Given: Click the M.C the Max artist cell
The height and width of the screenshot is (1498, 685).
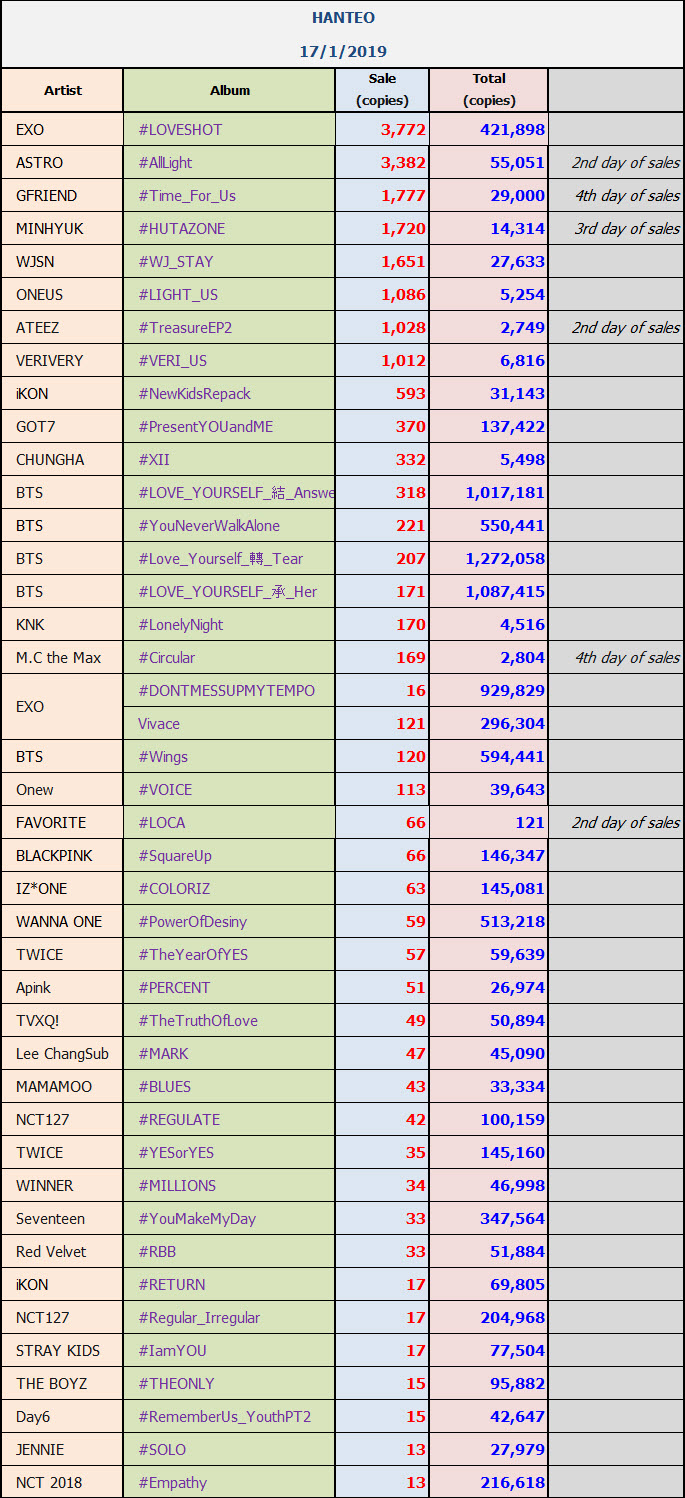Looking at the screenshot, I should pyautogui.click(x=59, y=658).
